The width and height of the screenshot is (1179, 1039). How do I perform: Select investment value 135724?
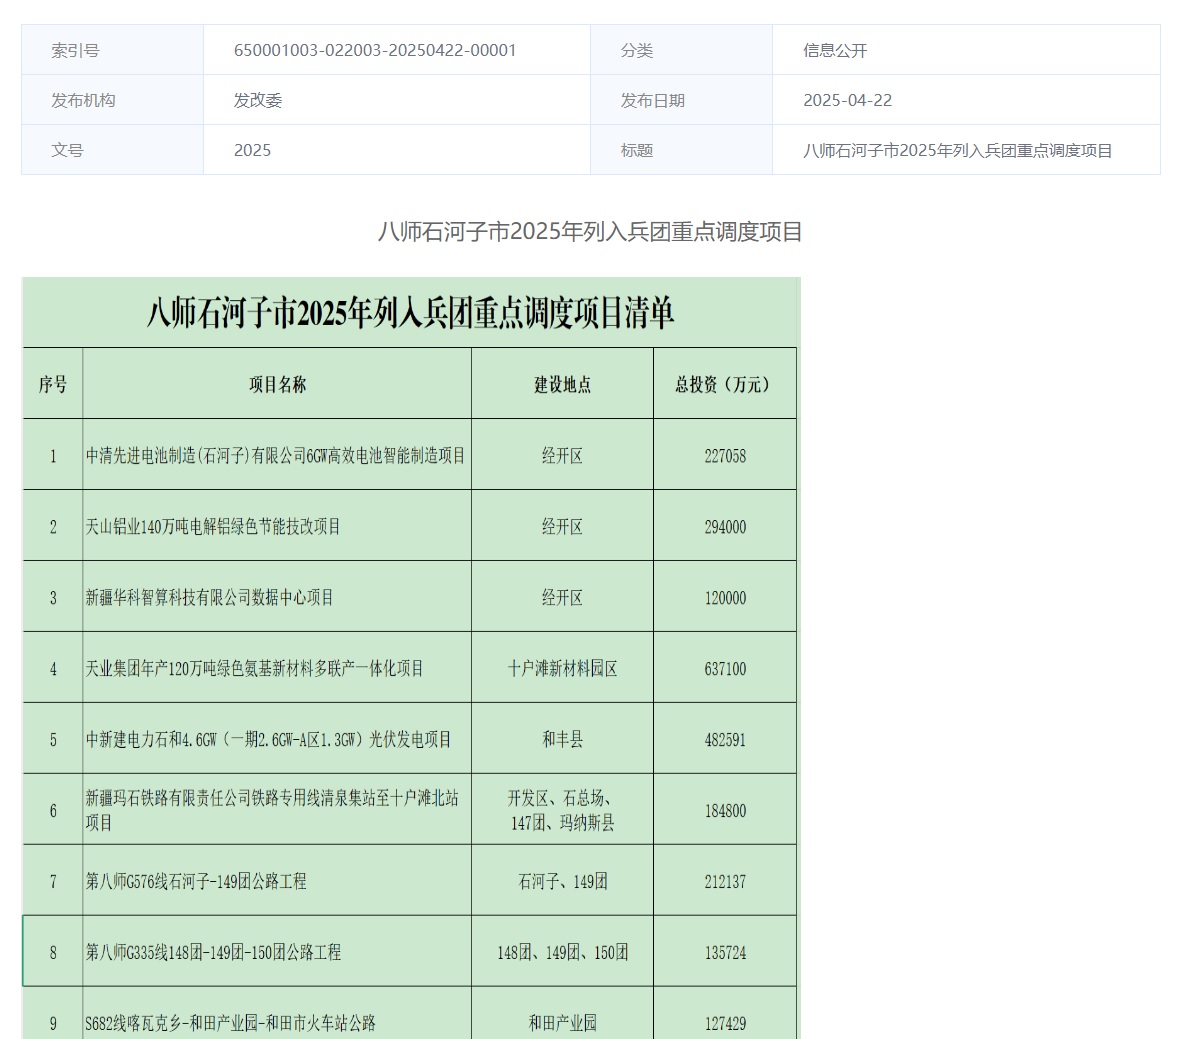pyautogui.click(x=725, y=953)
